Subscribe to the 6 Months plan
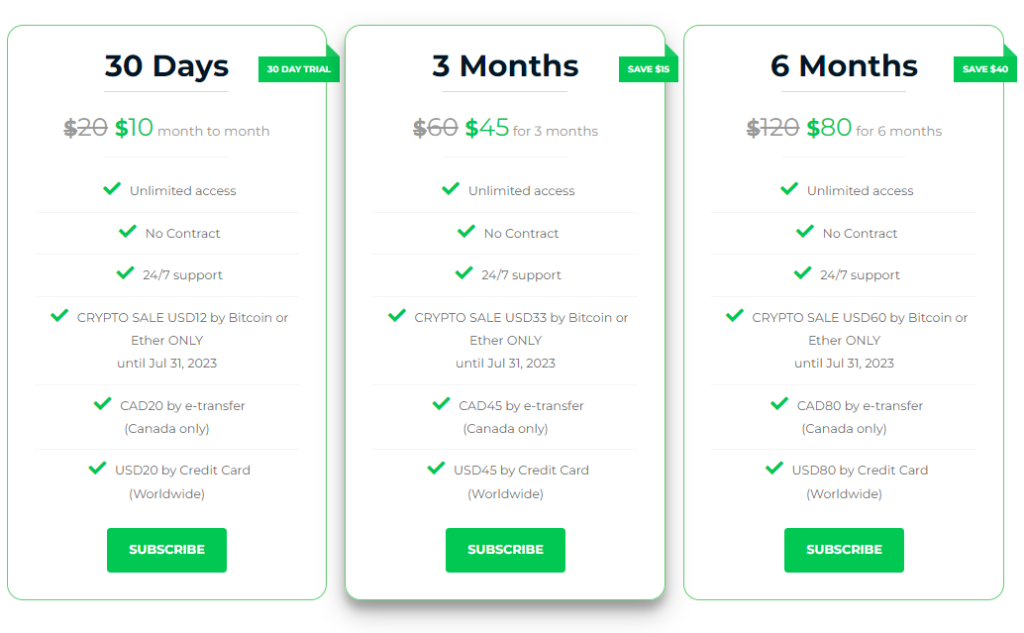The image size is (1024, 633). 843,549
